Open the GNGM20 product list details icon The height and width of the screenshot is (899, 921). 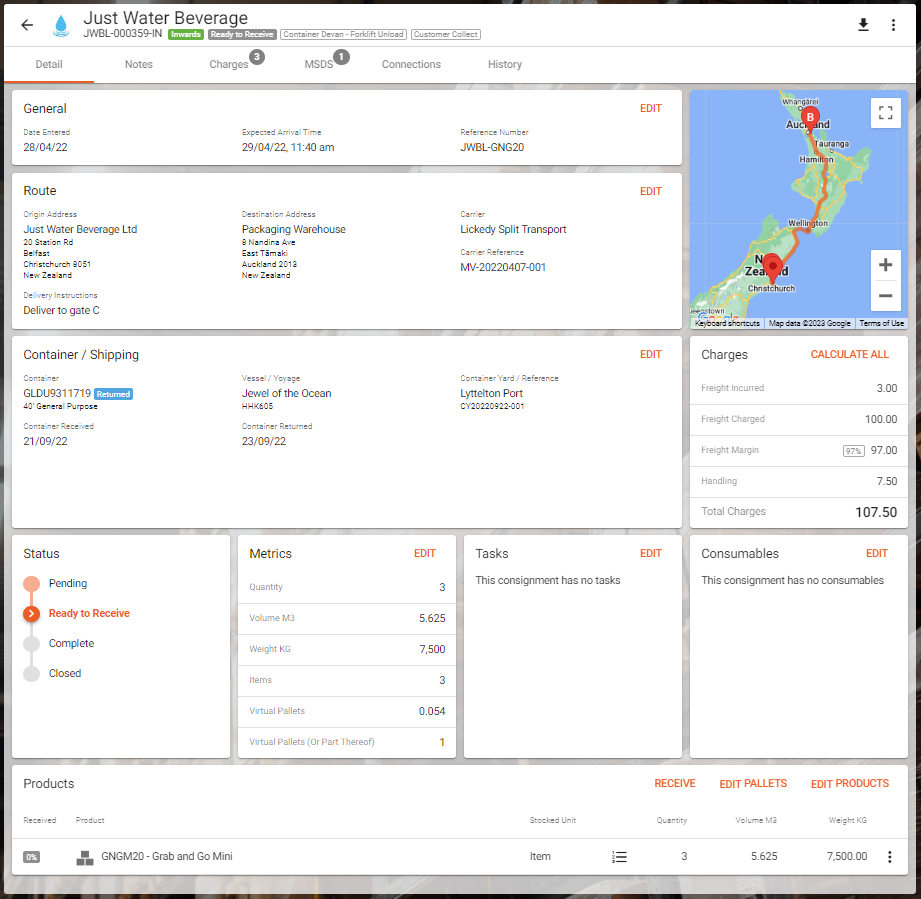[x=619, y=857]
